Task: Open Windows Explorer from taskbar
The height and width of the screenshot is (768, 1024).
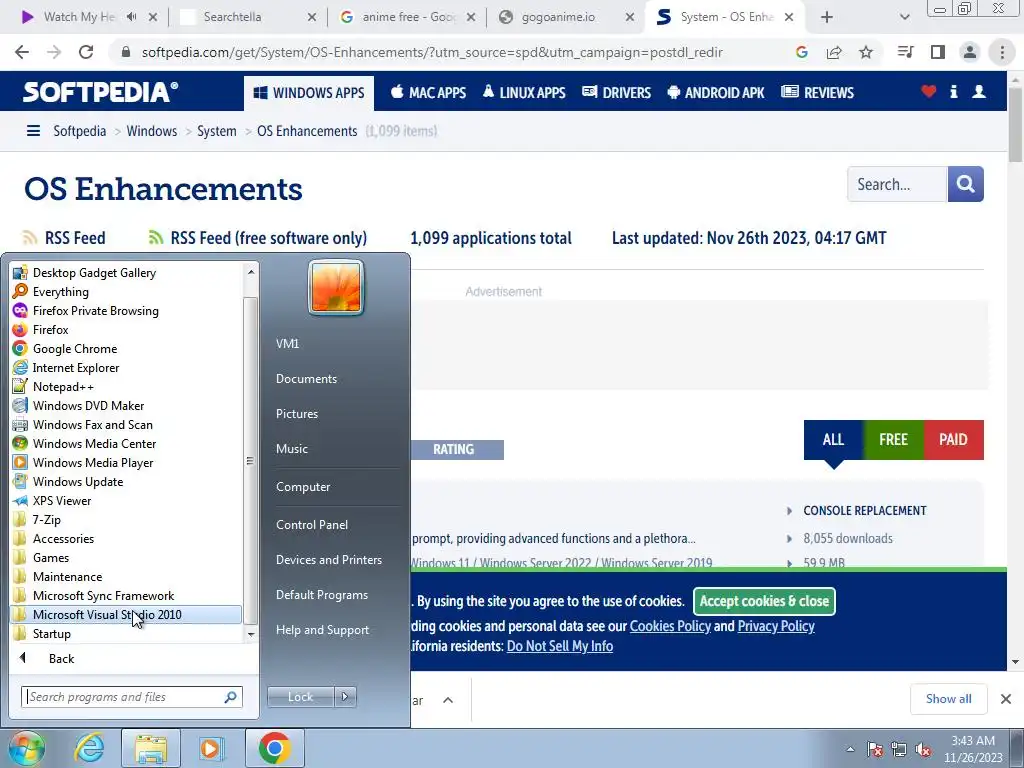Action: (x=151, y=748)
